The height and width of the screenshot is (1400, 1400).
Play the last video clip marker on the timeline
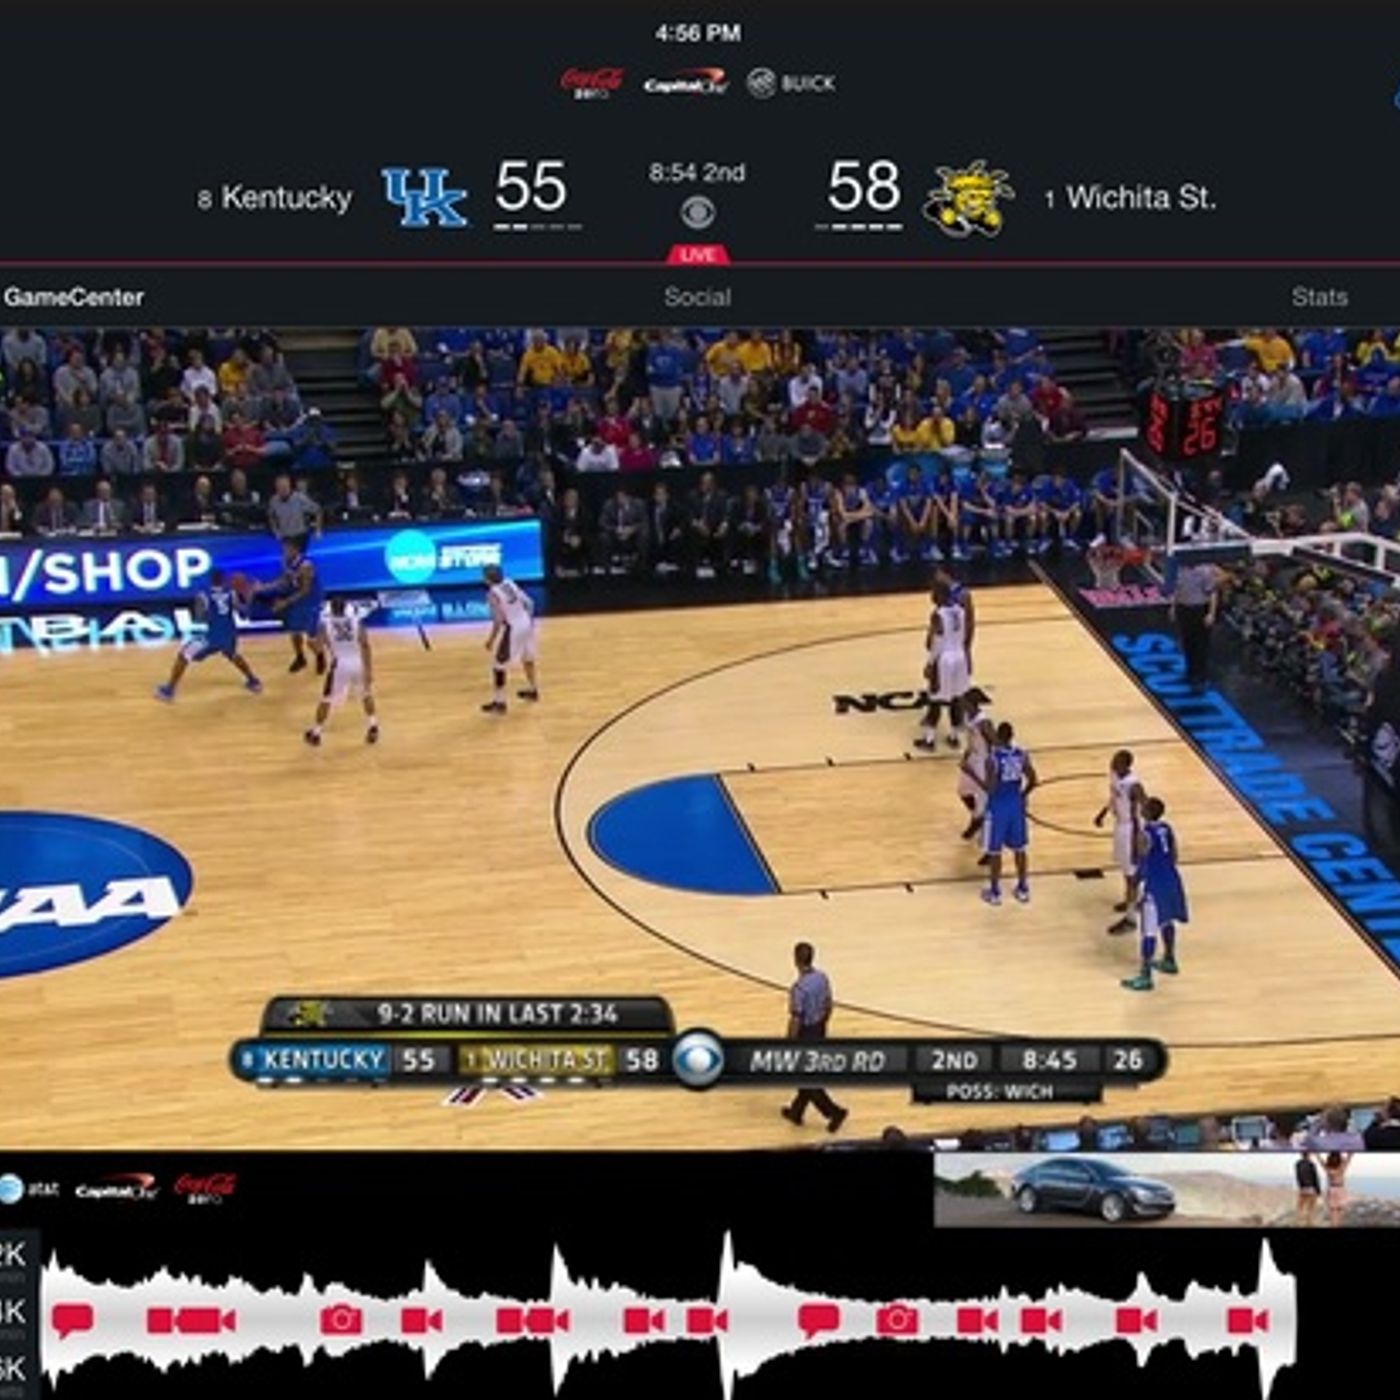pyautogui.click(x=1248, y=1320)
